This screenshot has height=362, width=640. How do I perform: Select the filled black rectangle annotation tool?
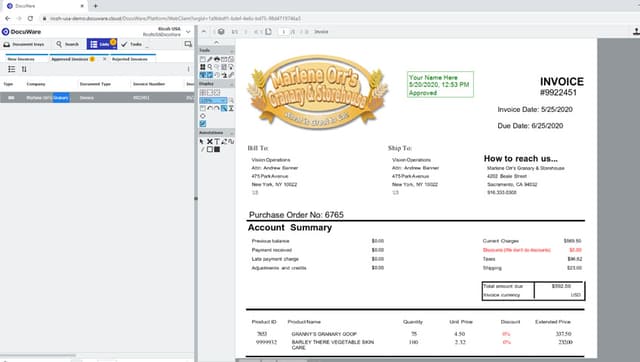coord(217,149)
